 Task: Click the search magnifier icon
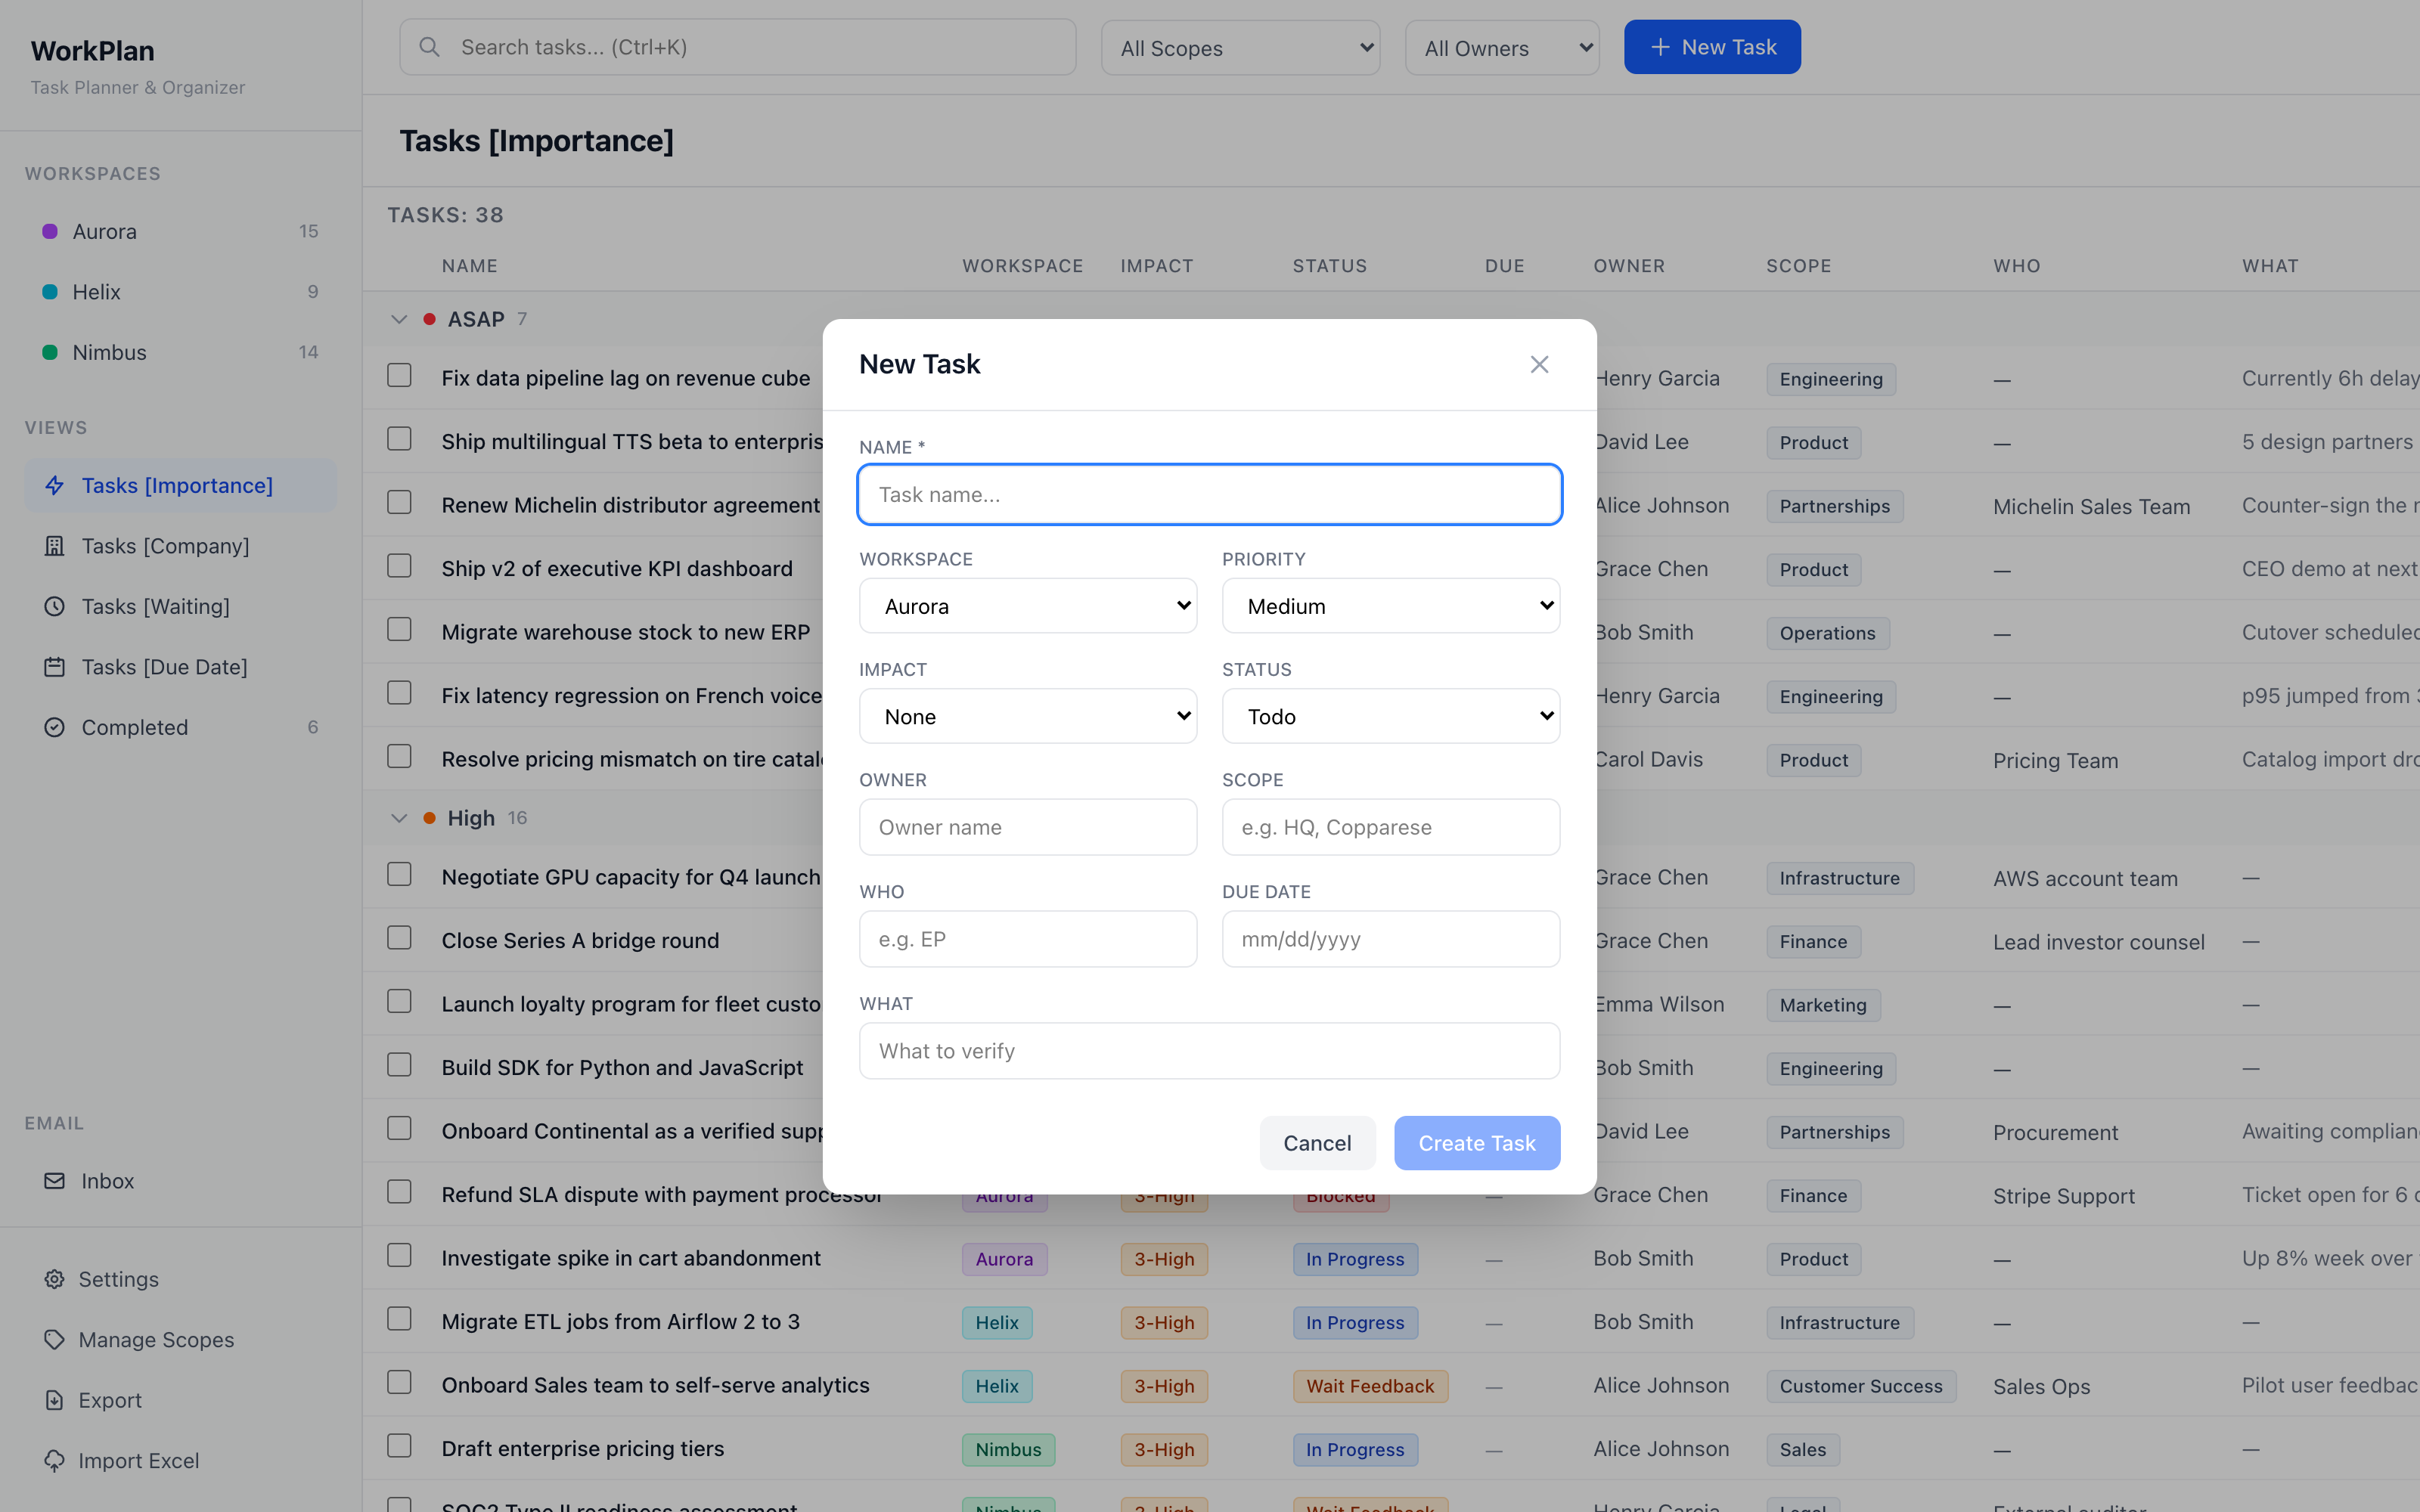click(x=429, y=47)
